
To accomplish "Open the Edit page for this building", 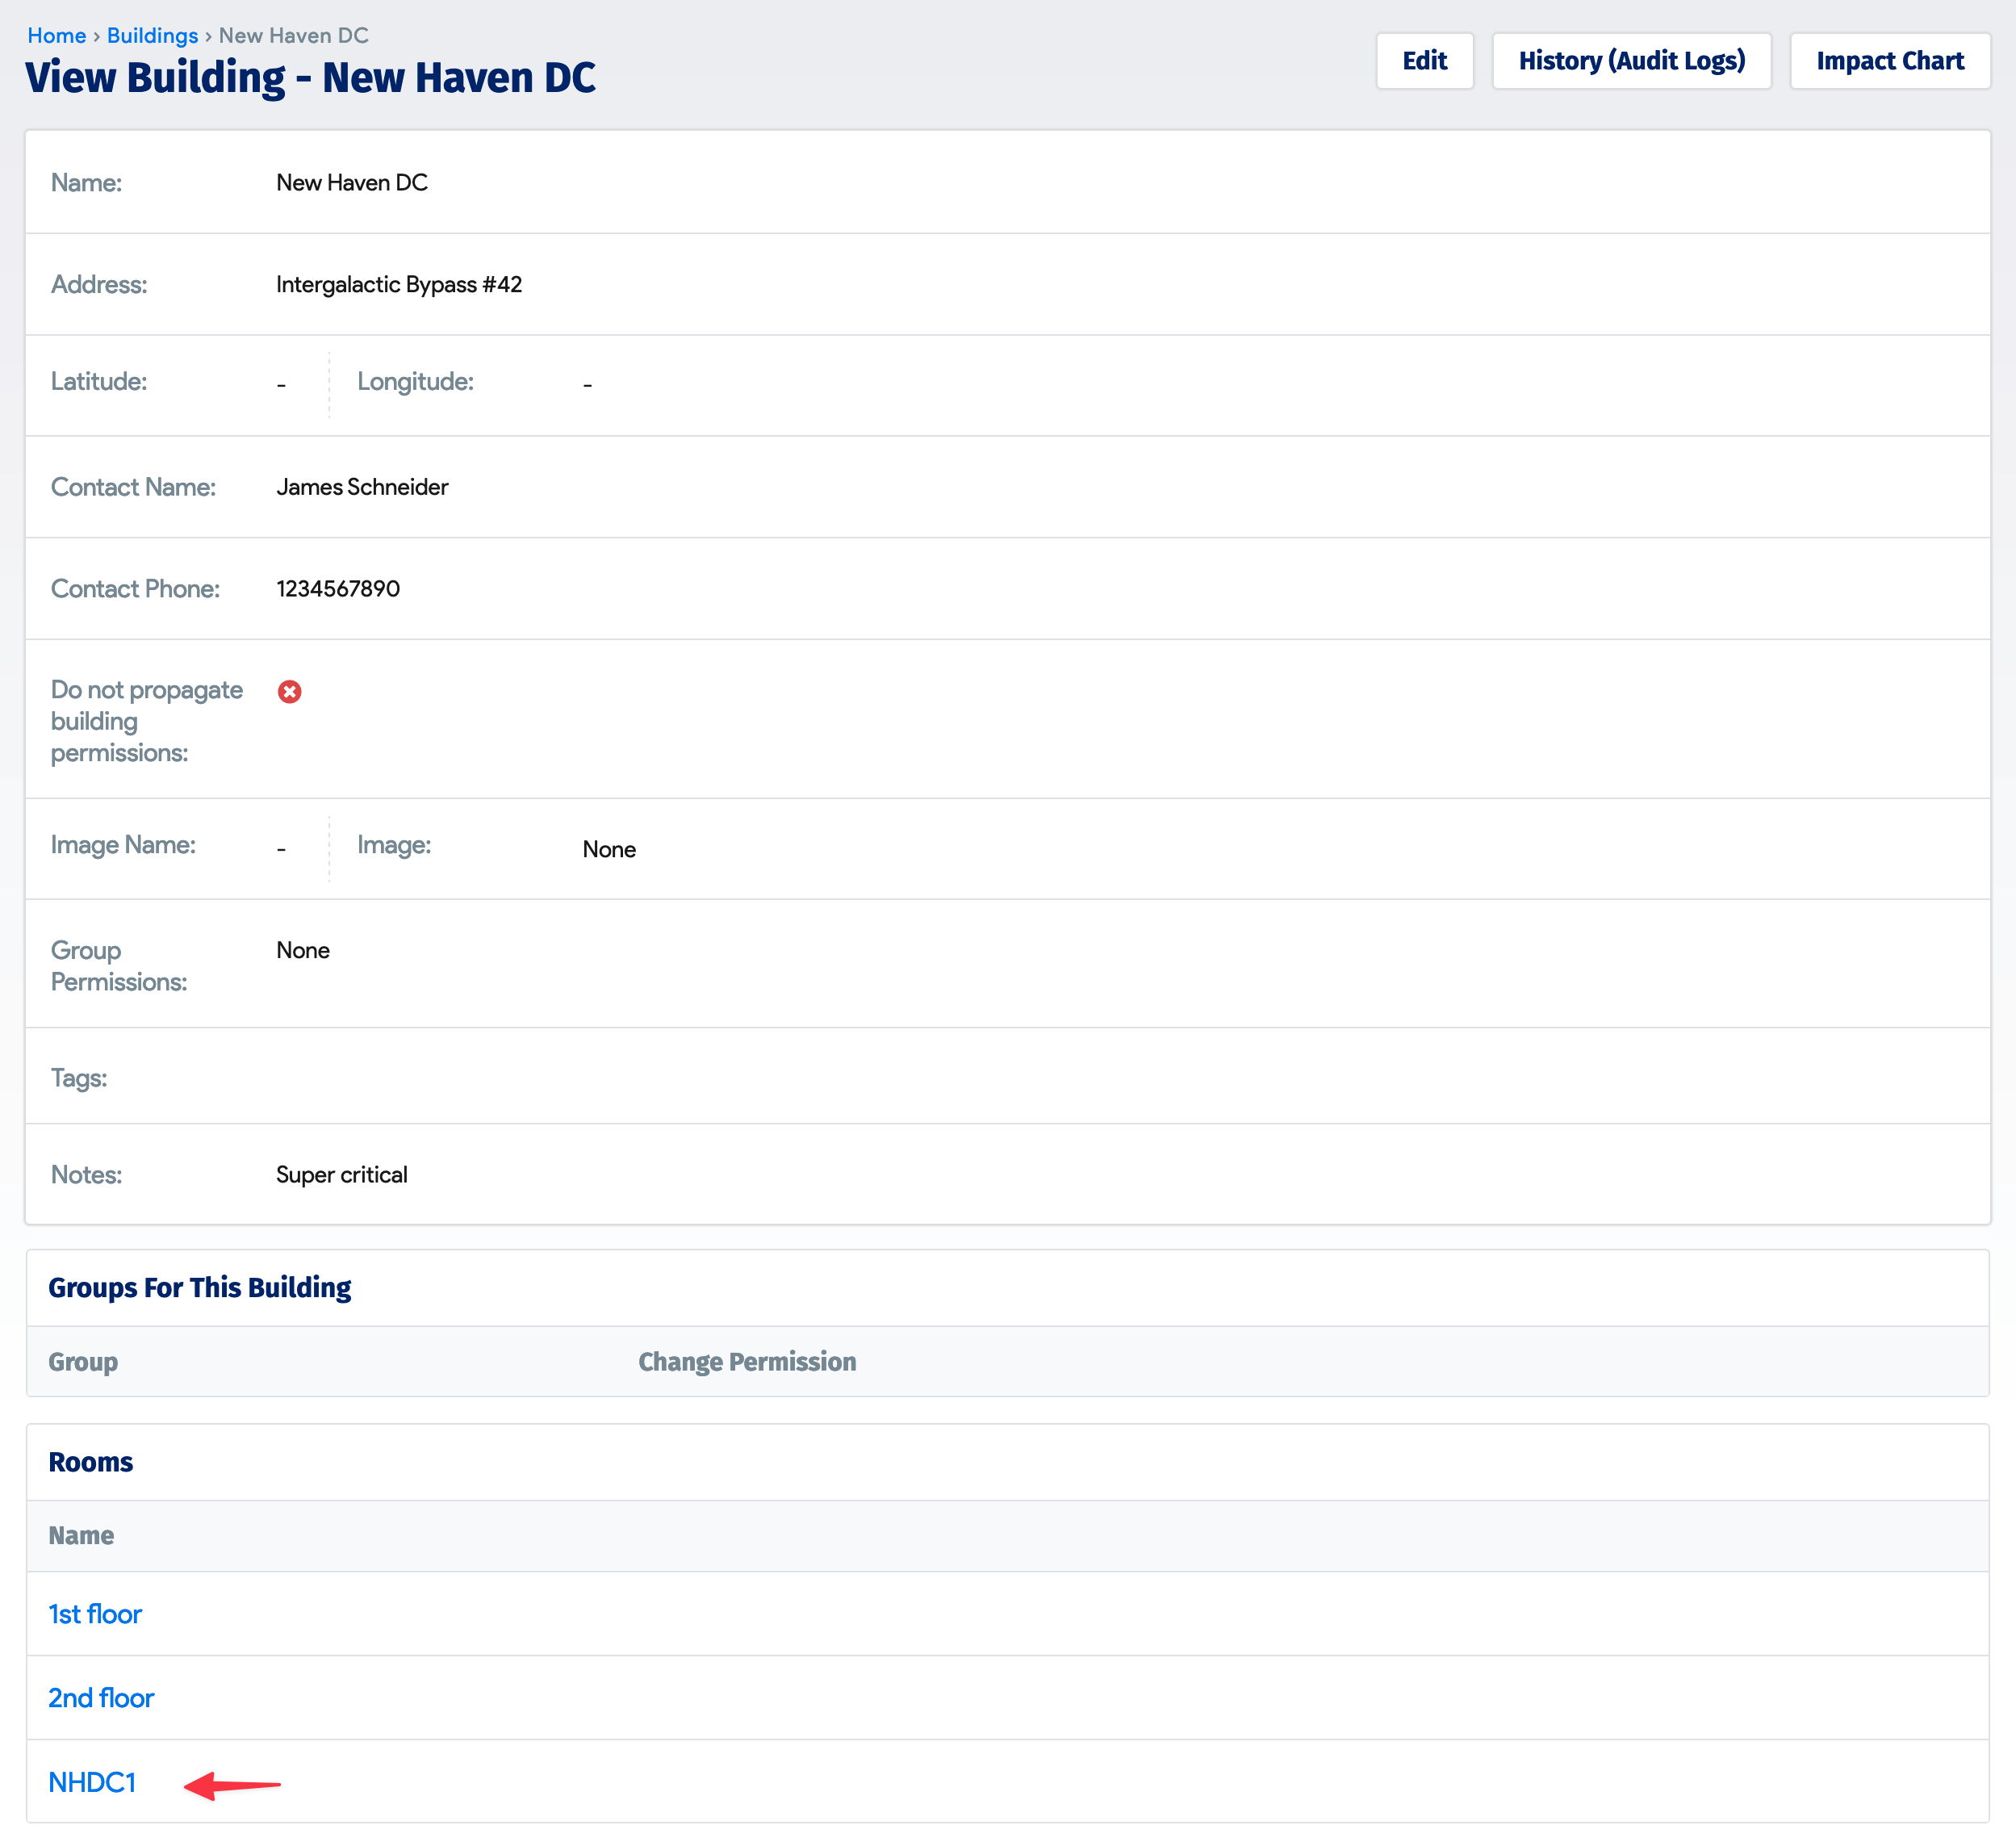I will [1424, 60].
